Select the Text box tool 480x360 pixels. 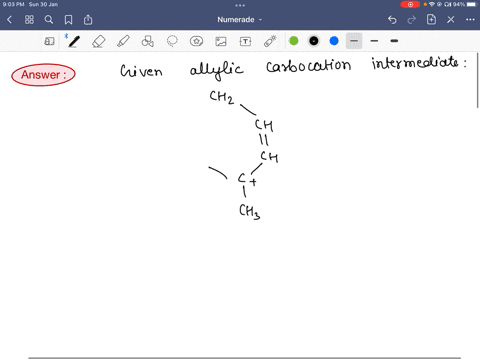[245, 41]
